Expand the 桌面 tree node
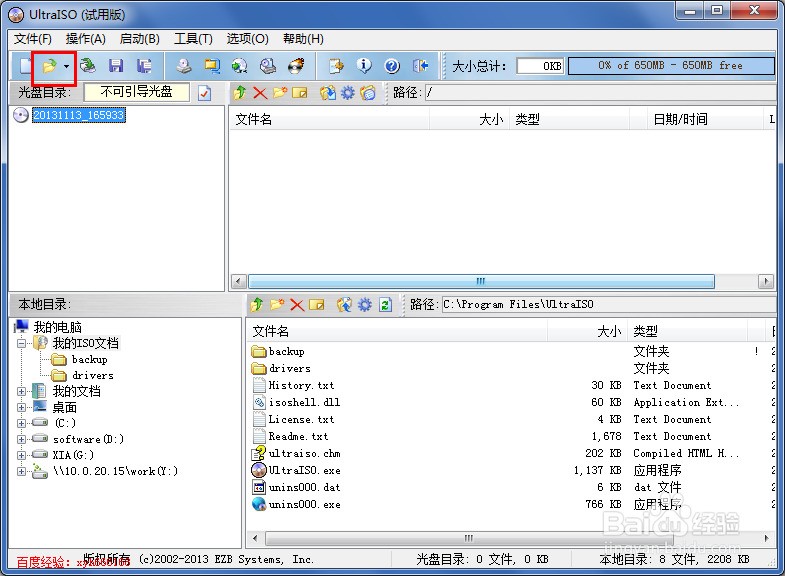Viewport: 785px width, 576px height. (x=22, y=407)
